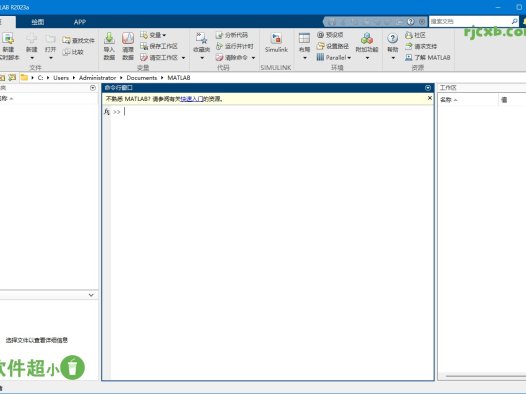Click the magnifier icon in documentation search
This screenshot has height=394, width=526.
point(514,21)
